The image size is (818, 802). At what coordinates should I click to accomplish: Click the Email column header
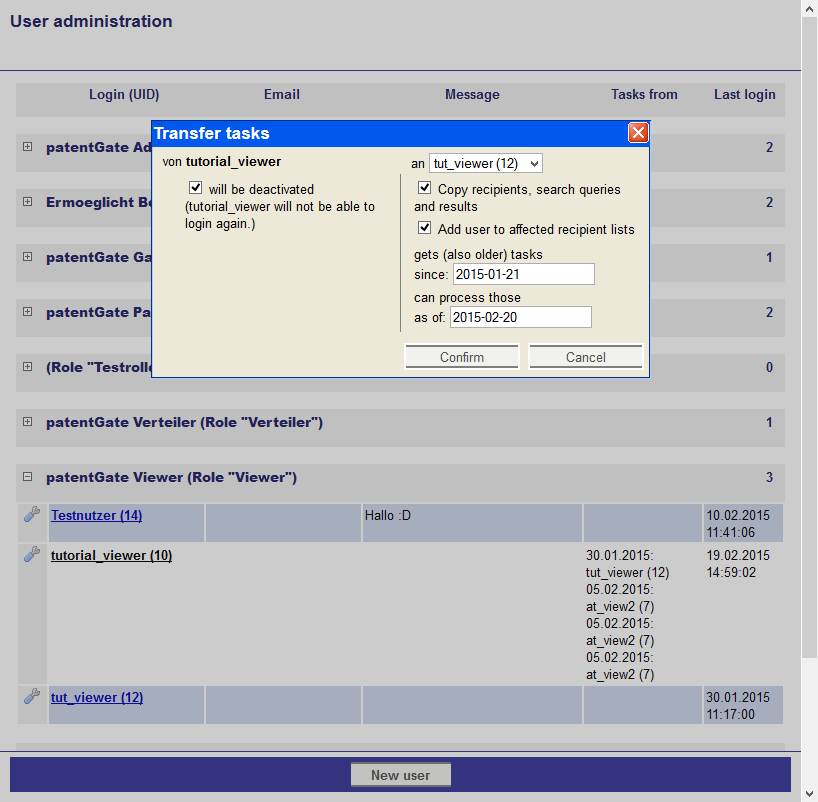(x=282, y=94)
